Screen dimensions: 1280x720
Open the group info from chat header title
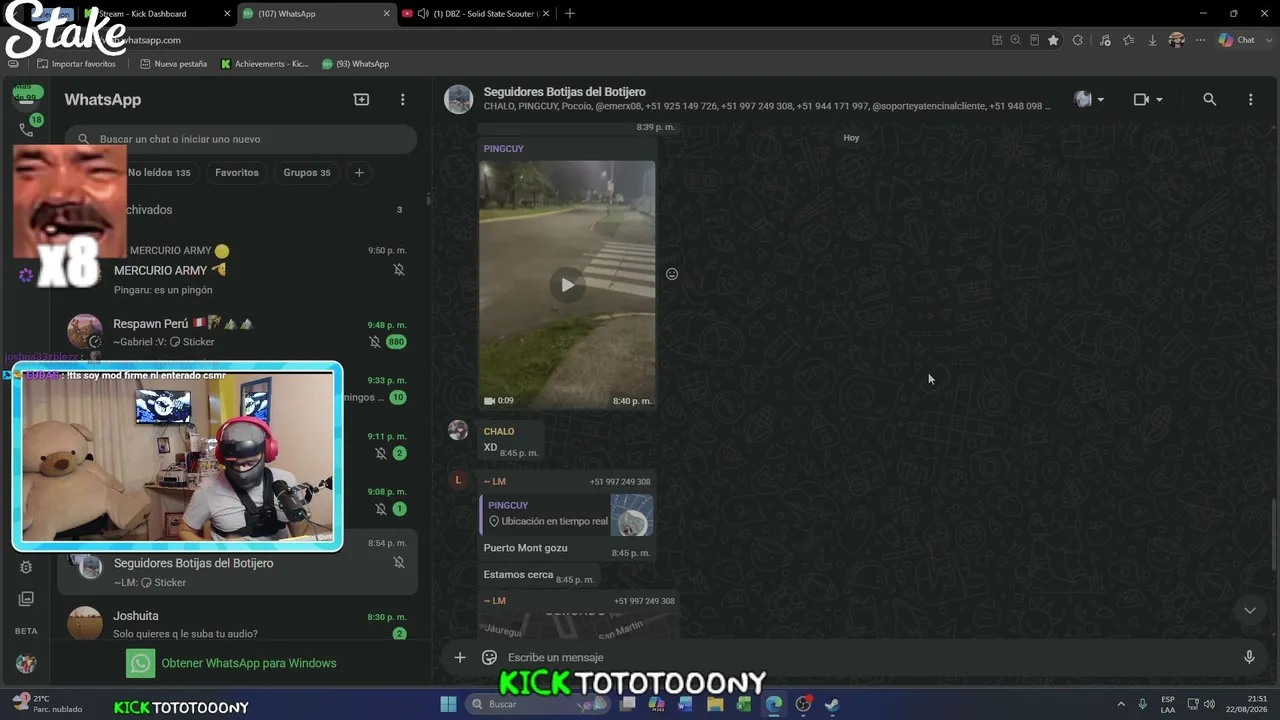coord(564,92)
